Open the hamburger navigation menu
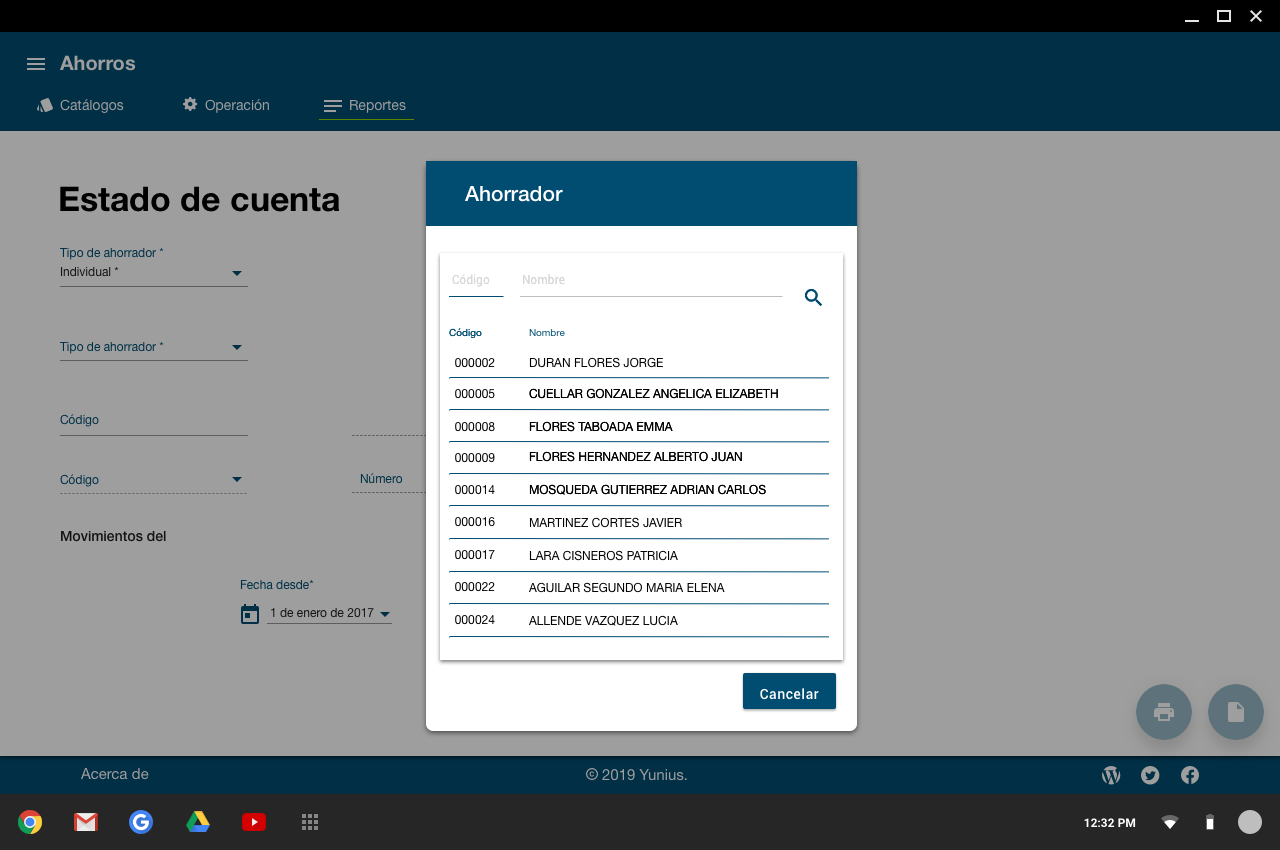The height and width of the screenshot is (850, 1280). click(x=36, y=64)
